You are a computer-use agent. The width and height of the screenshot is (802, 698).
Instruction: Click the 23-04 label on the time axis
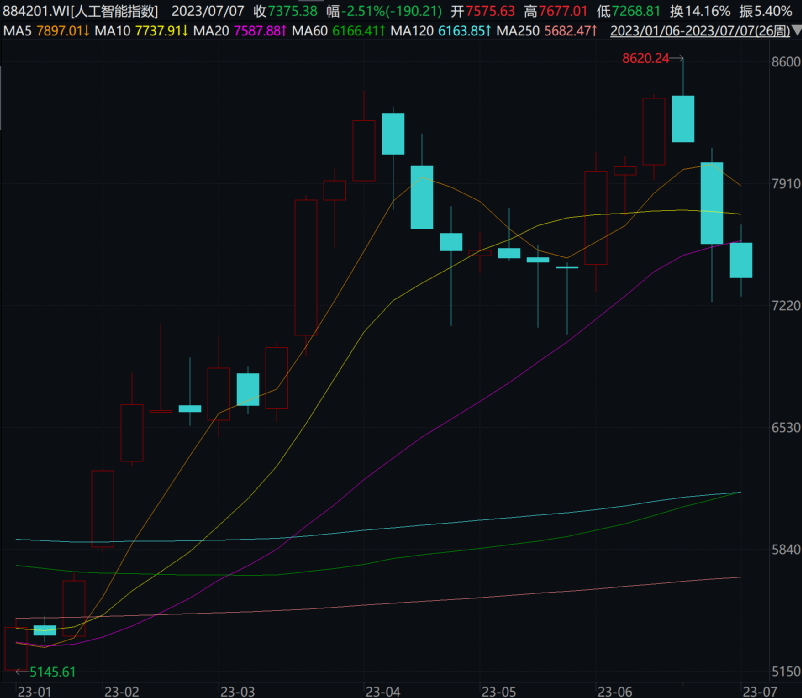382,691
